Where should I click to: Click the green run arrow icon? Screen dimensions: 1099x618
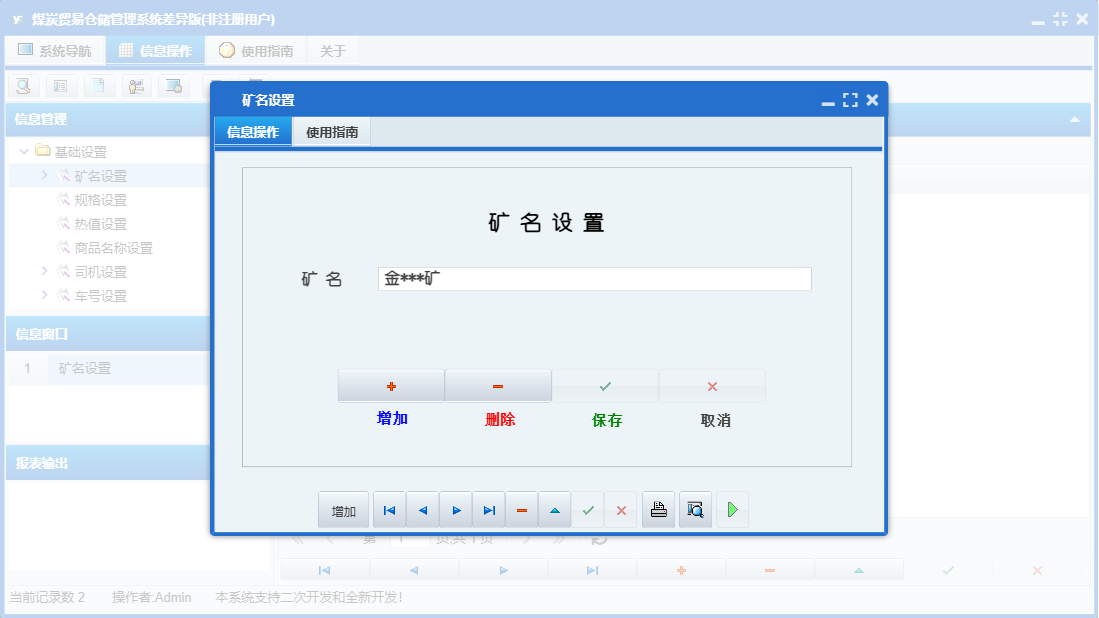point(732,509)
